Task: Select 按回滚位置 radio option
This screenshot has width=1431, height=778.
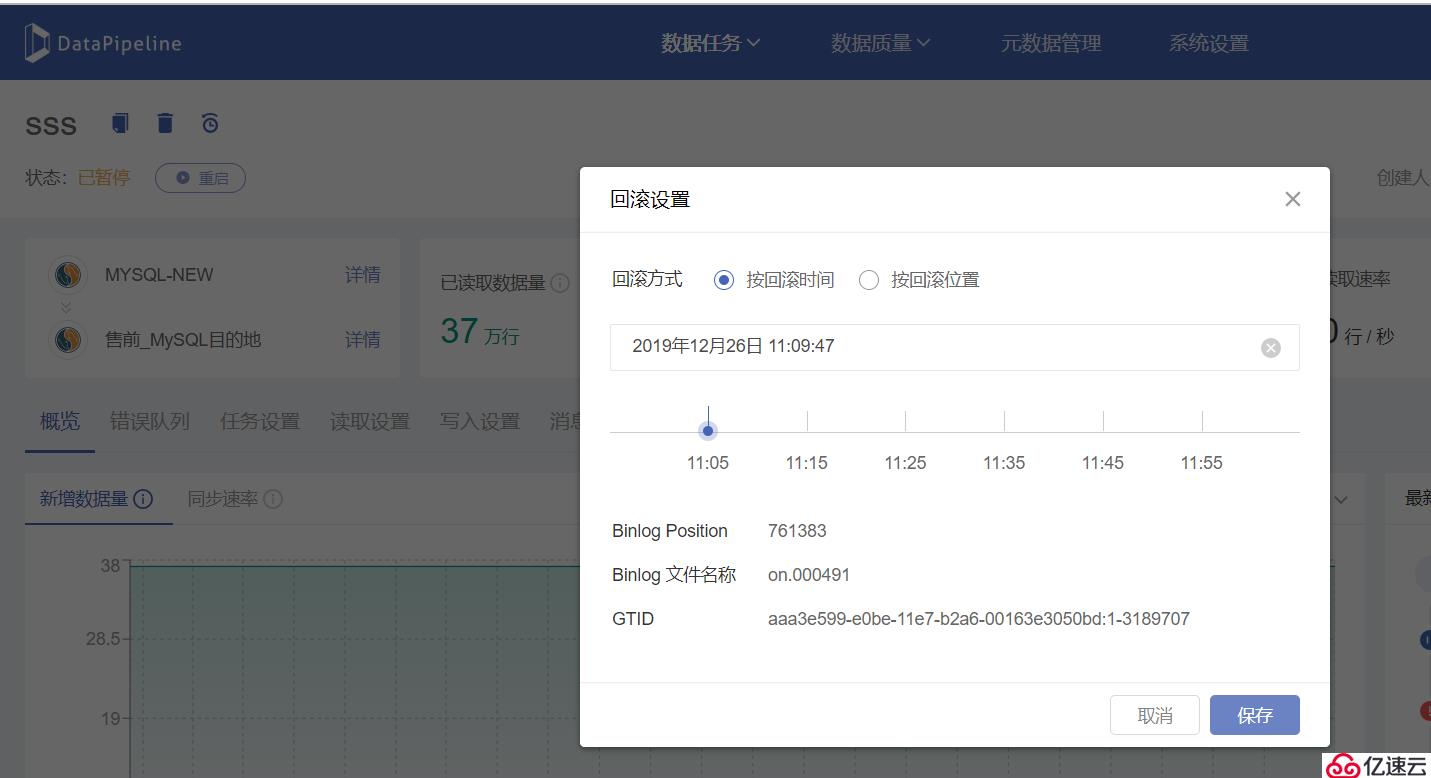Action: (x=869, y=280)
